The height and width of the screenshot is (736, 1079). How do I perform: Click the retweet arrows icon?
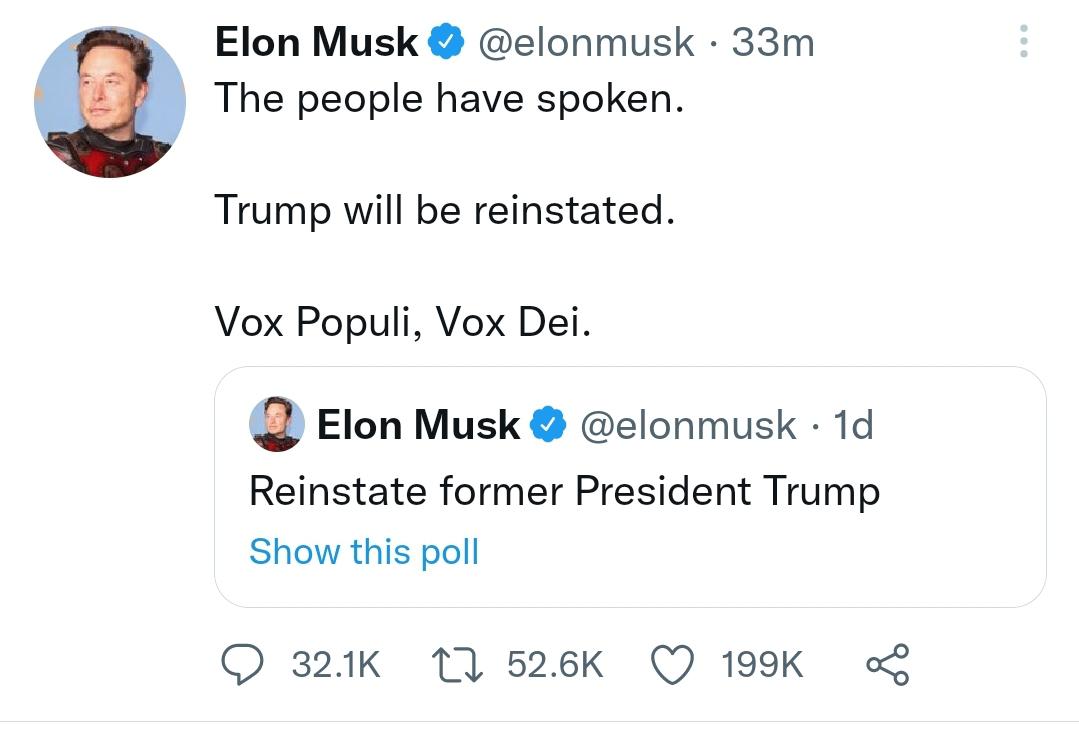458,665
